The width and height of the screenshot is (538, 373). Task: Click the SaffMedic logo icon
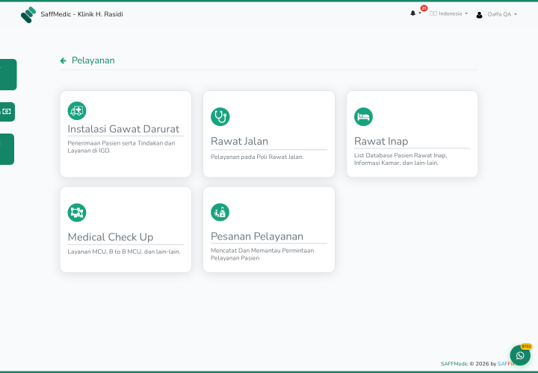point(28,15)
